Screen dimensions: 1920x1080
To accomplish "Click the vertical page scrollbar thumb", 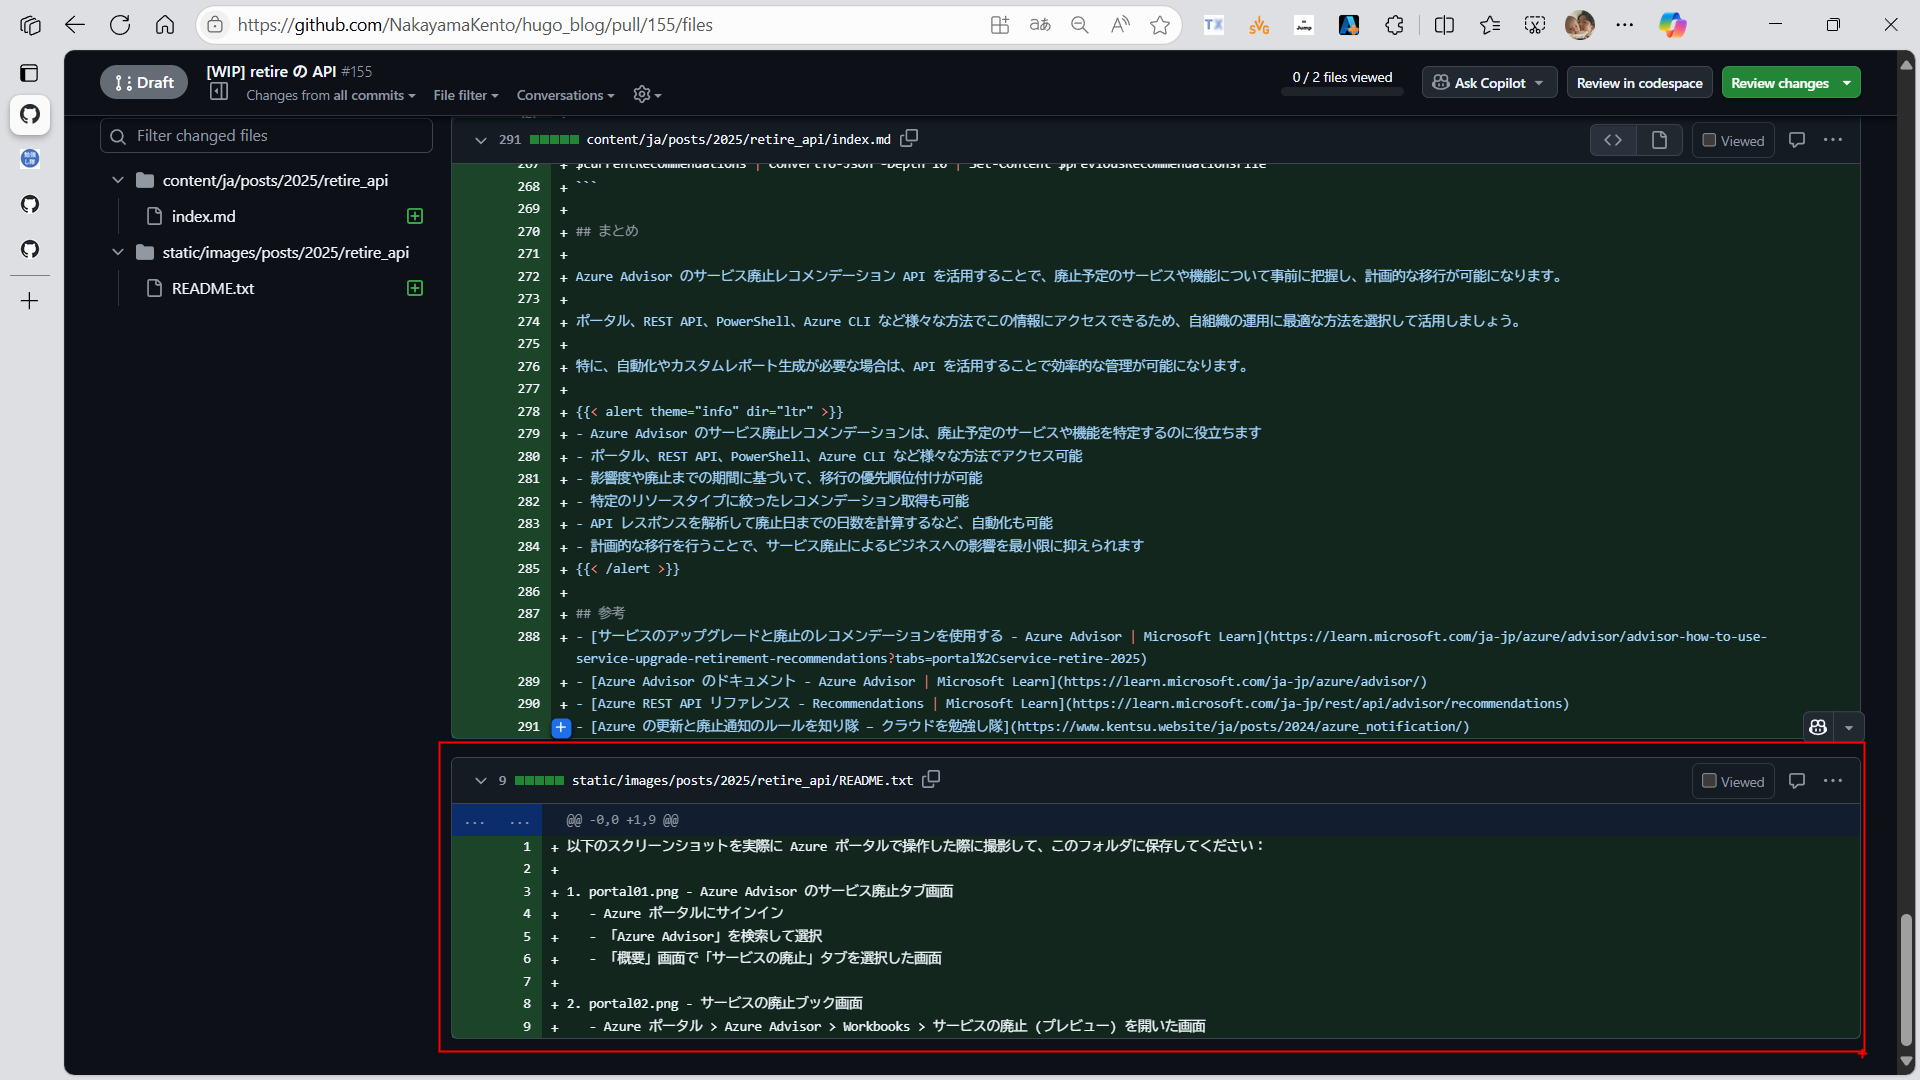I will 1906,980.
